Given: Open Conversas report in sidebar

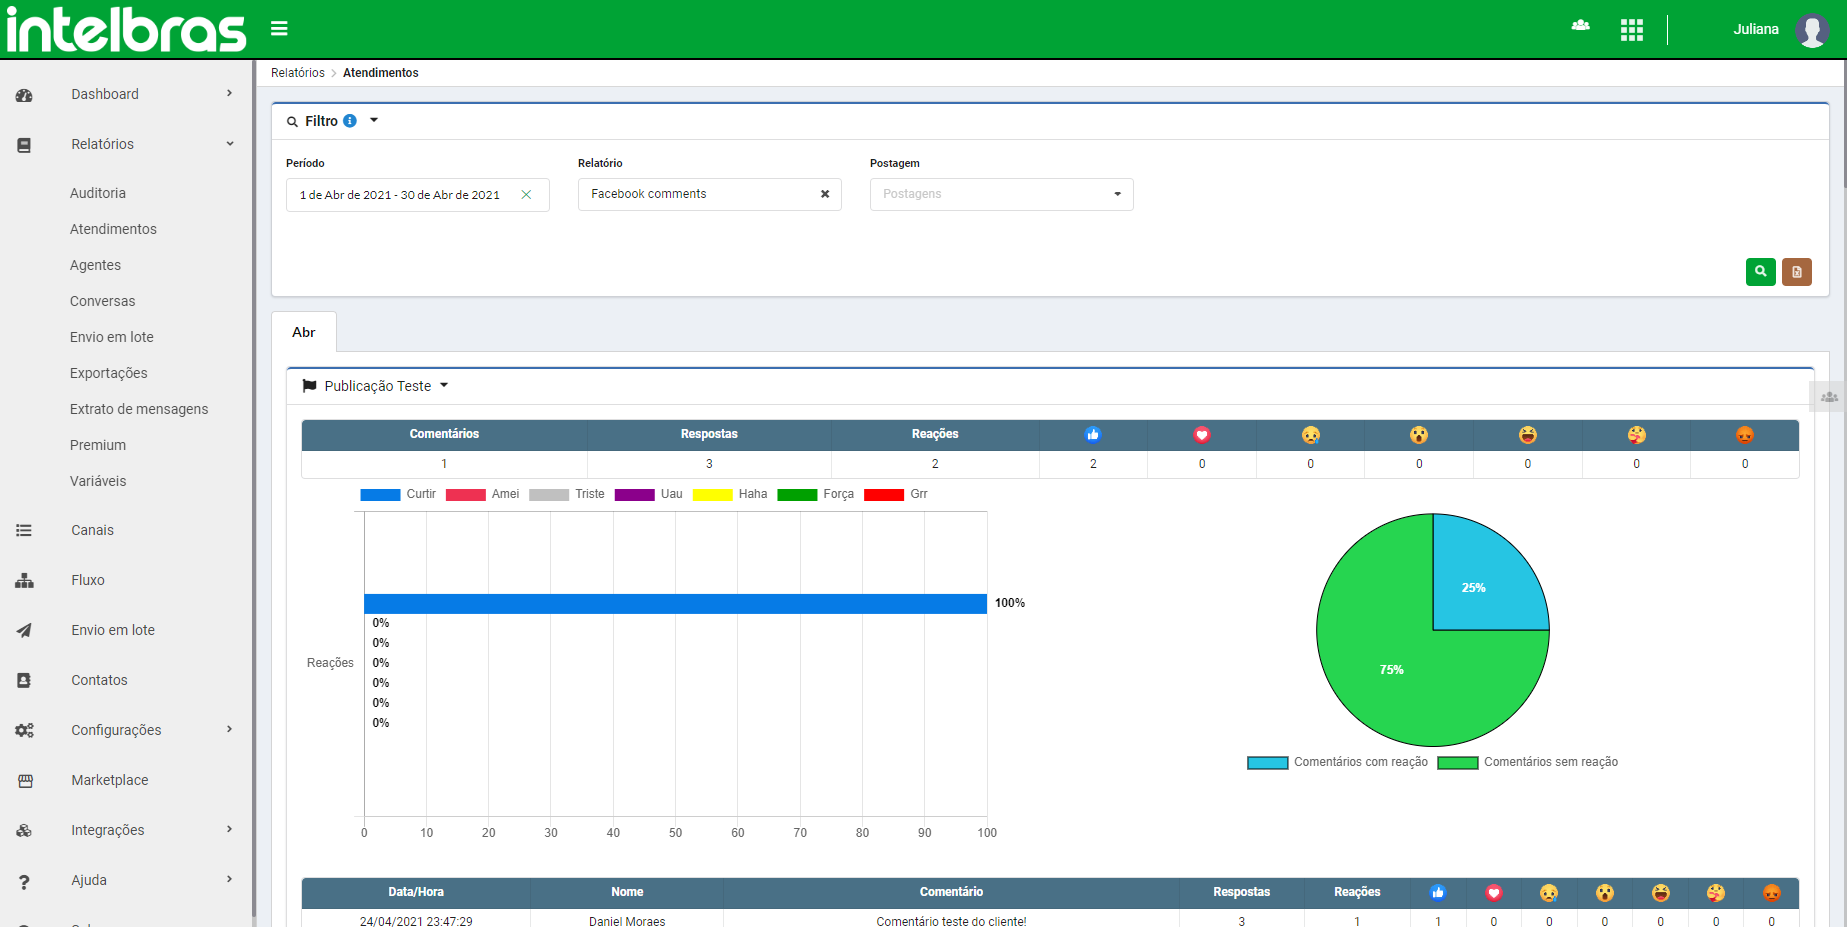Looking at the screenshot, I should point(102,301).
